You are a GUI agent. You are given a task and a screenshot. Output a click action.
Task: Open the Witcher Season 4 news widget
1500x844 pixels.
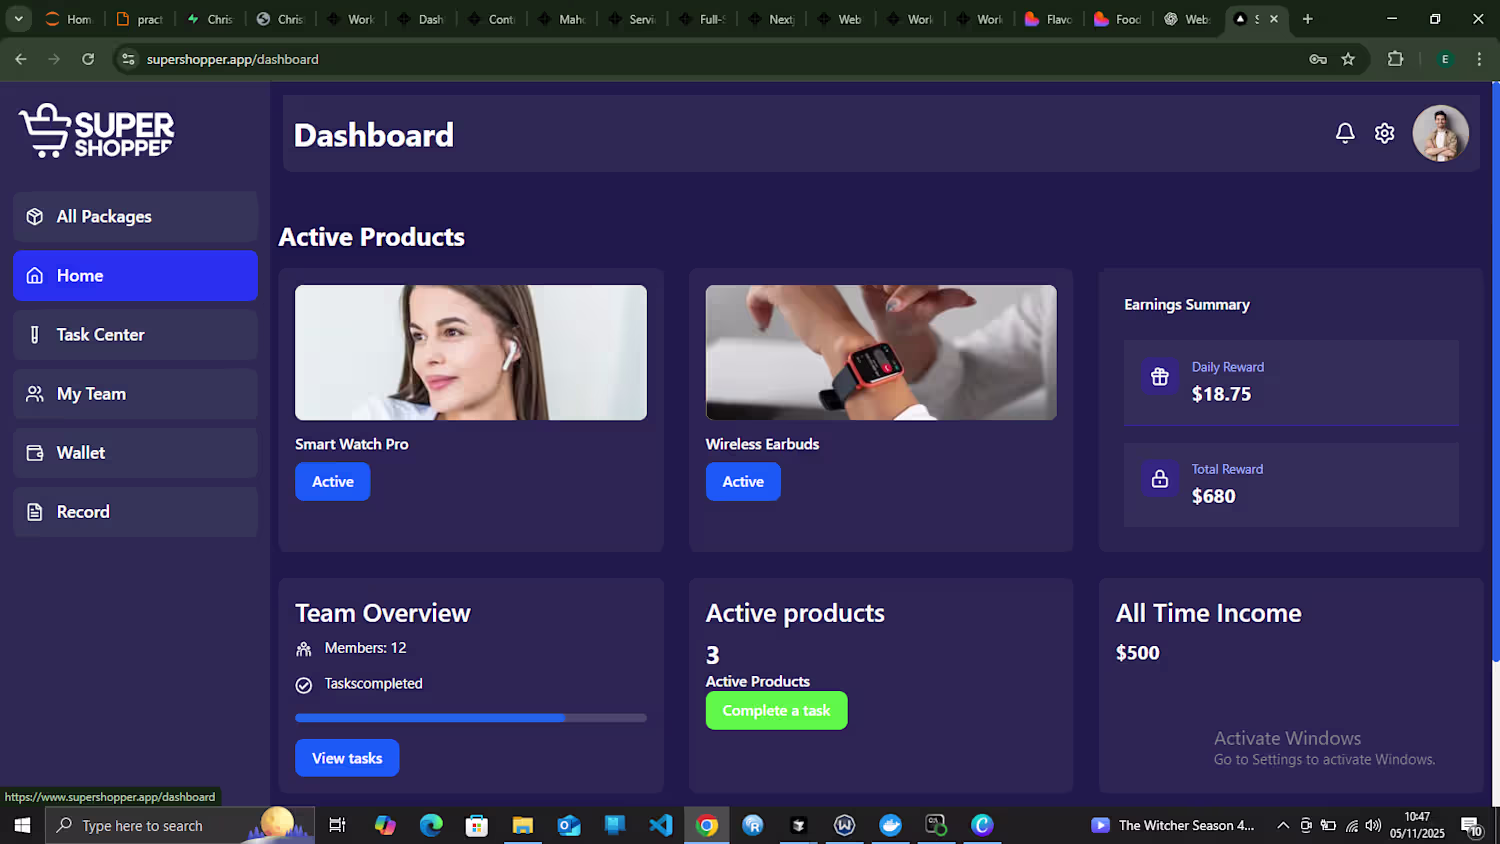click(x=1172, y=825)
